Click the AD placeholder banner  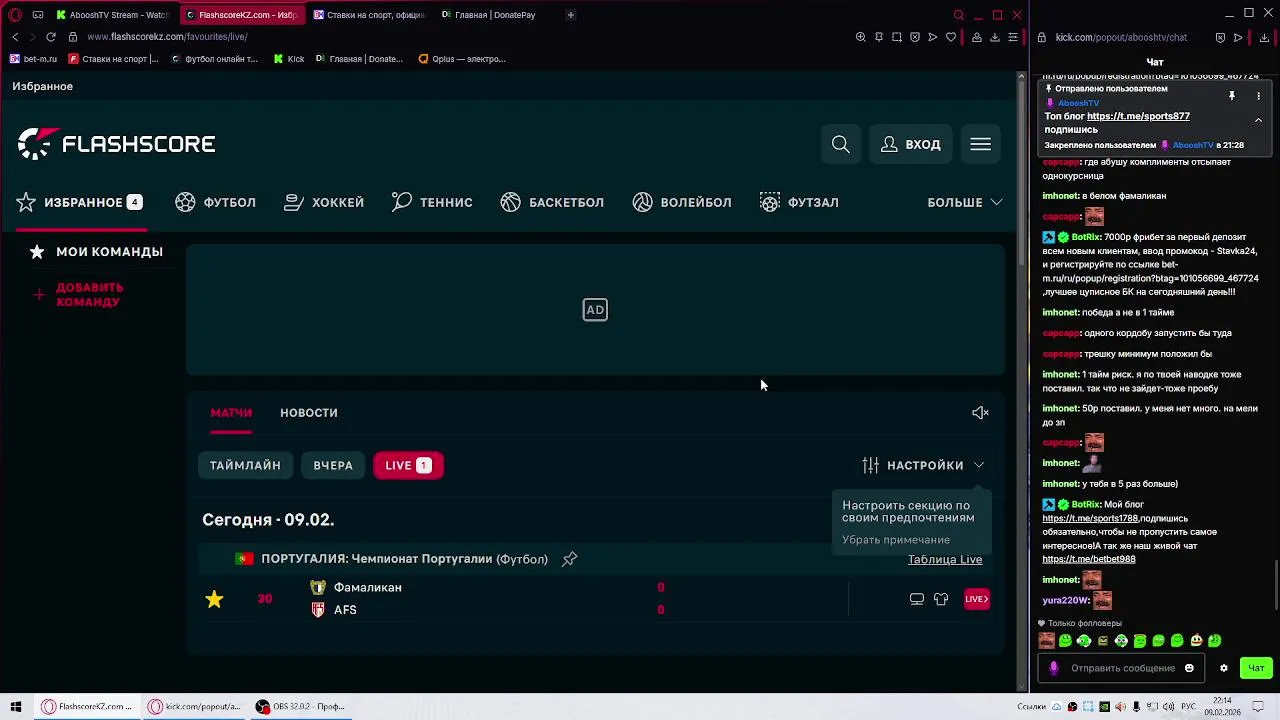595,310
